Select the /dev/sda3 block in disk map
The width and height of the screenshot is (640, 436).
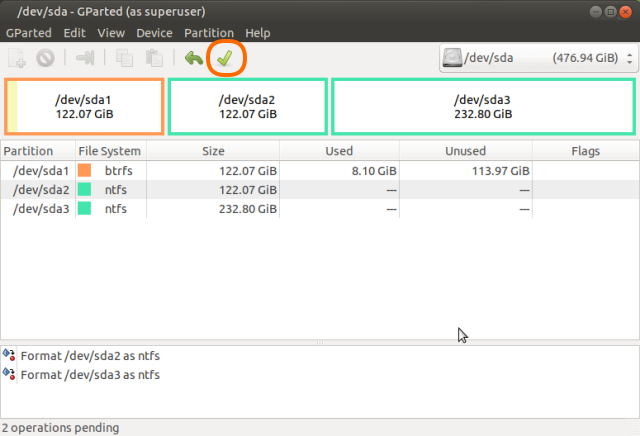pyautogui.click(x=482, y=106)
